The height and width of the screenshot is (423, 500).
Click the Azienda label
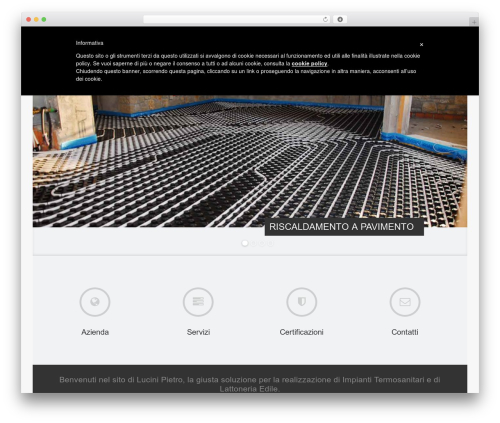pos(95,332)
